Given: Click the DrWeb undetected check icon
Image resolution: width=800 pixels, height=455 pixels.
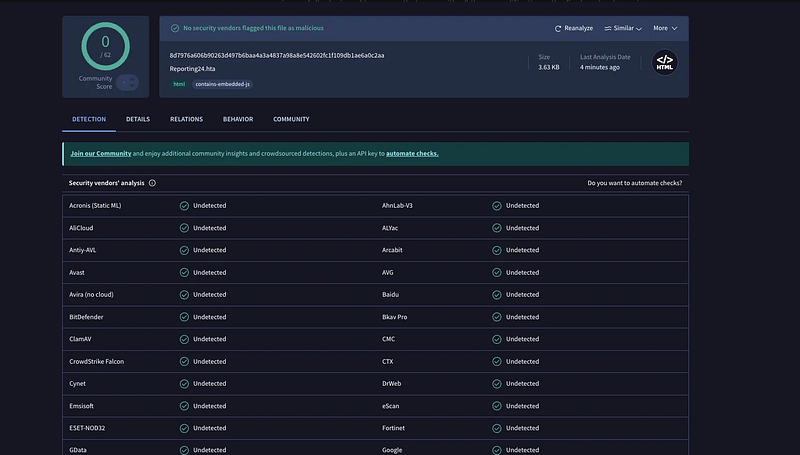Looking at the screenshot, I should pos(496,384).
